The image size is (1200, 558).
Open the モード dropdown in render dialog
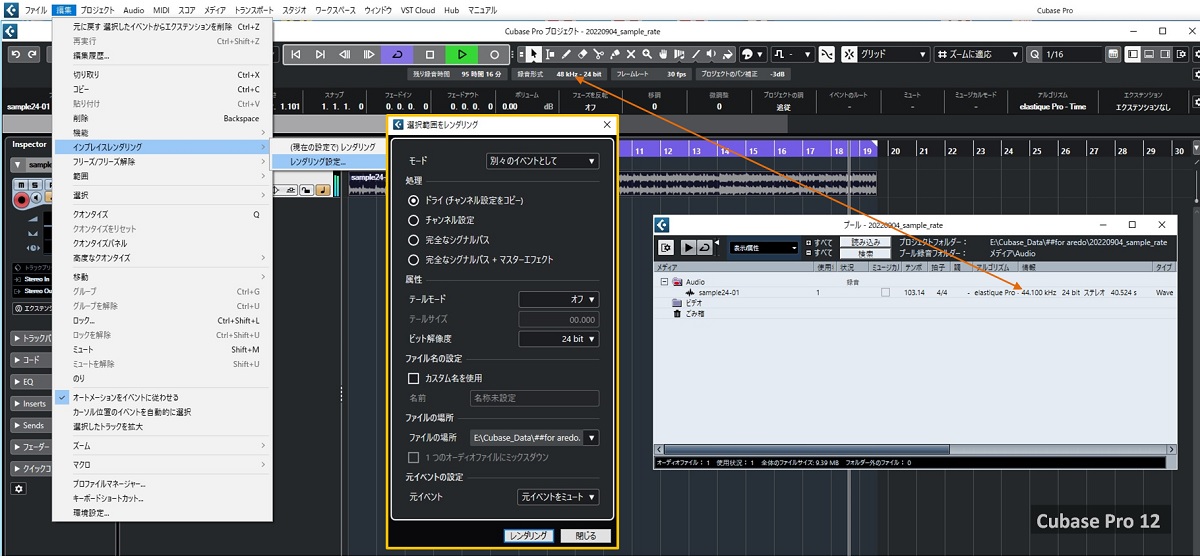(x=542, y=161)
